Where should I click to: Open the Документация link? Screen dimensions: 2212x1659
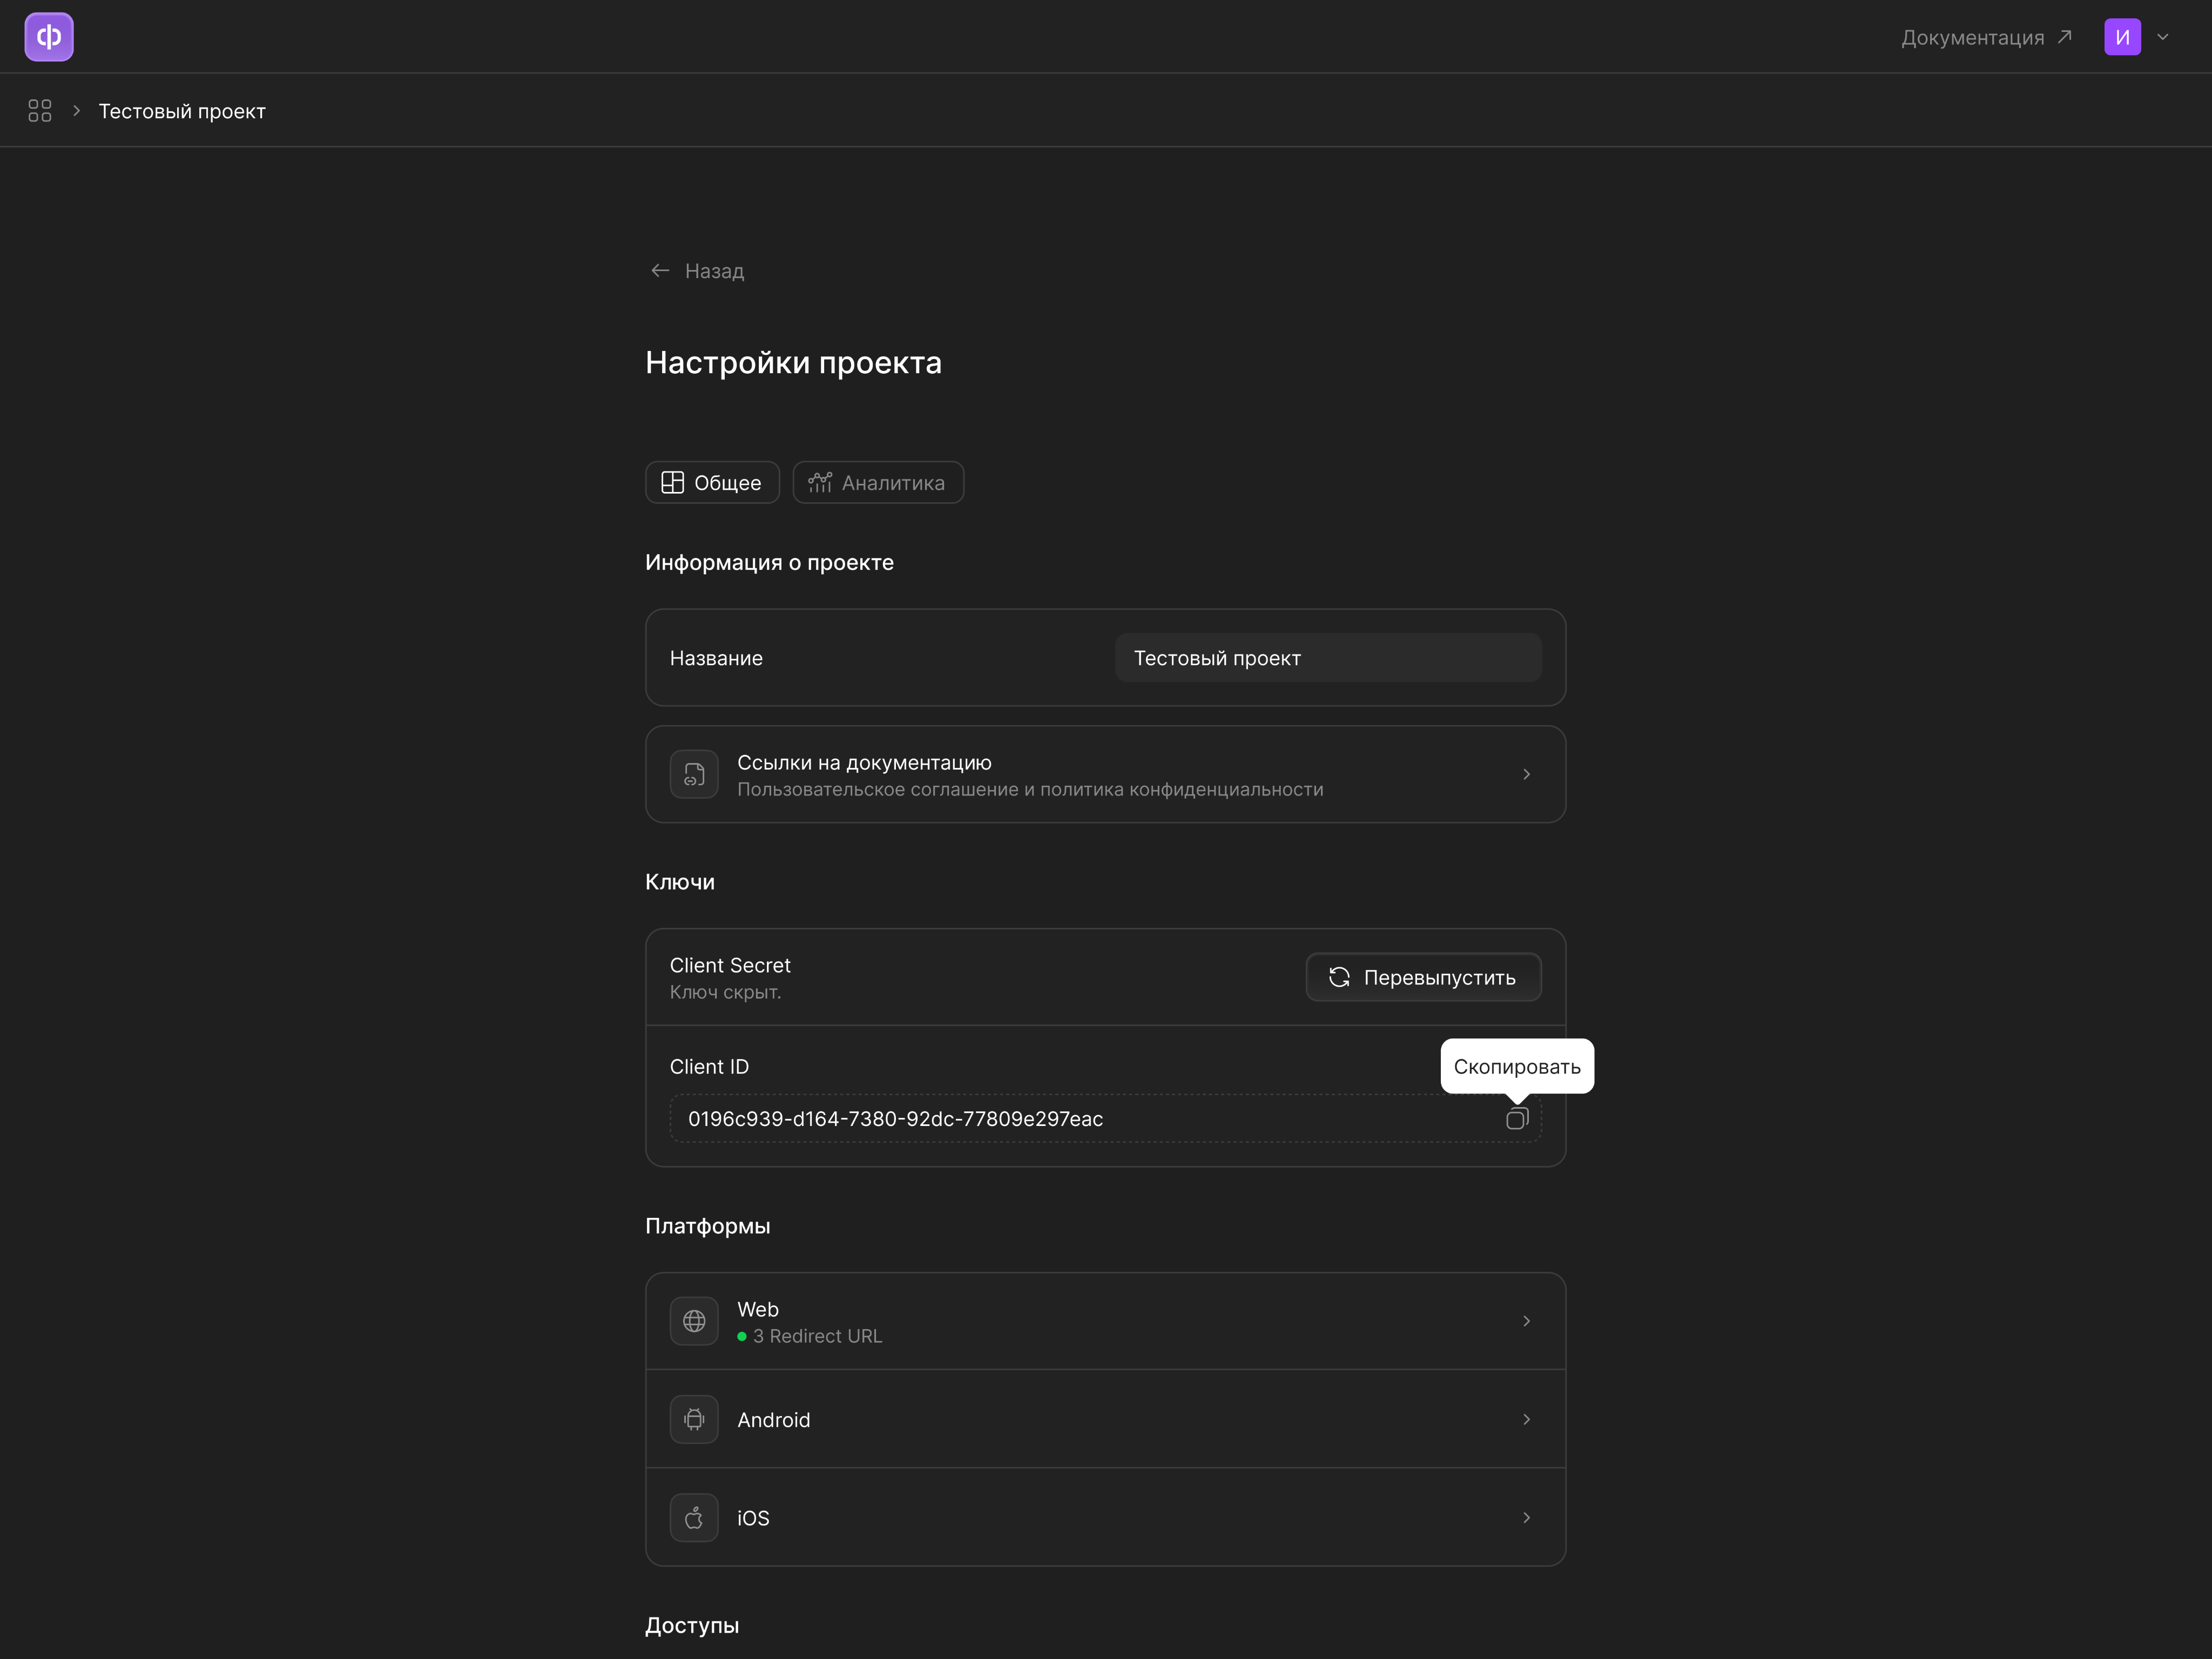pyautogui.click(x=1972, y=37)
